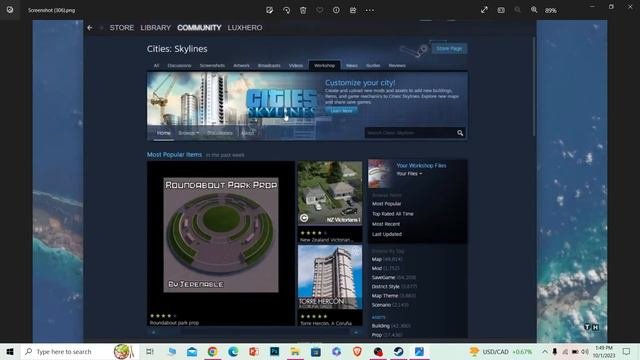Viewport: 640px width, 360px height.
Task: Filter by the SaveGame tag
Action: (383, 277)
